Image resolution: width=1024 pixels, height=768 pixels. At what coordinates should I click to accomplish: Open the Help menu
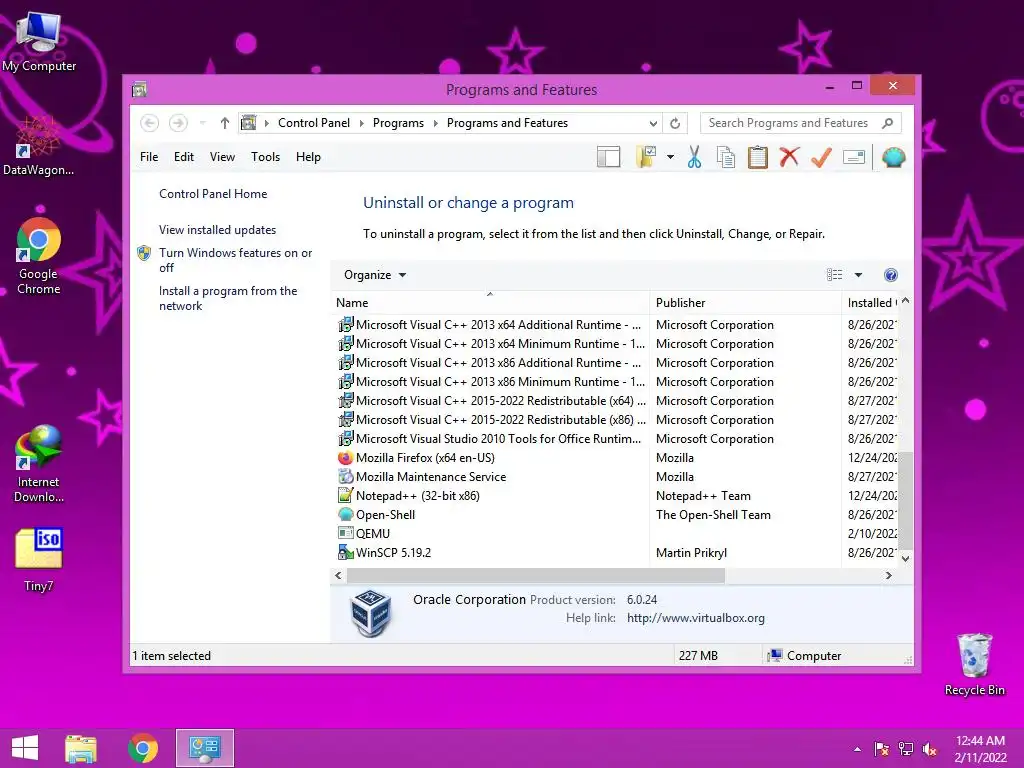click(x=308, y=157)
